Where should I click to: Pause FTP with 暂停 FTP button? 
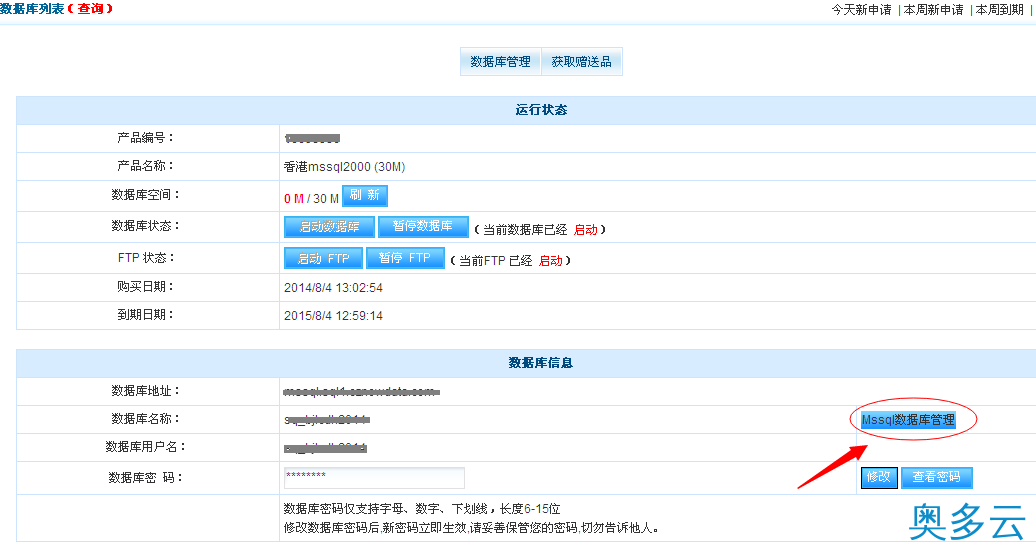tap(405, 258)
